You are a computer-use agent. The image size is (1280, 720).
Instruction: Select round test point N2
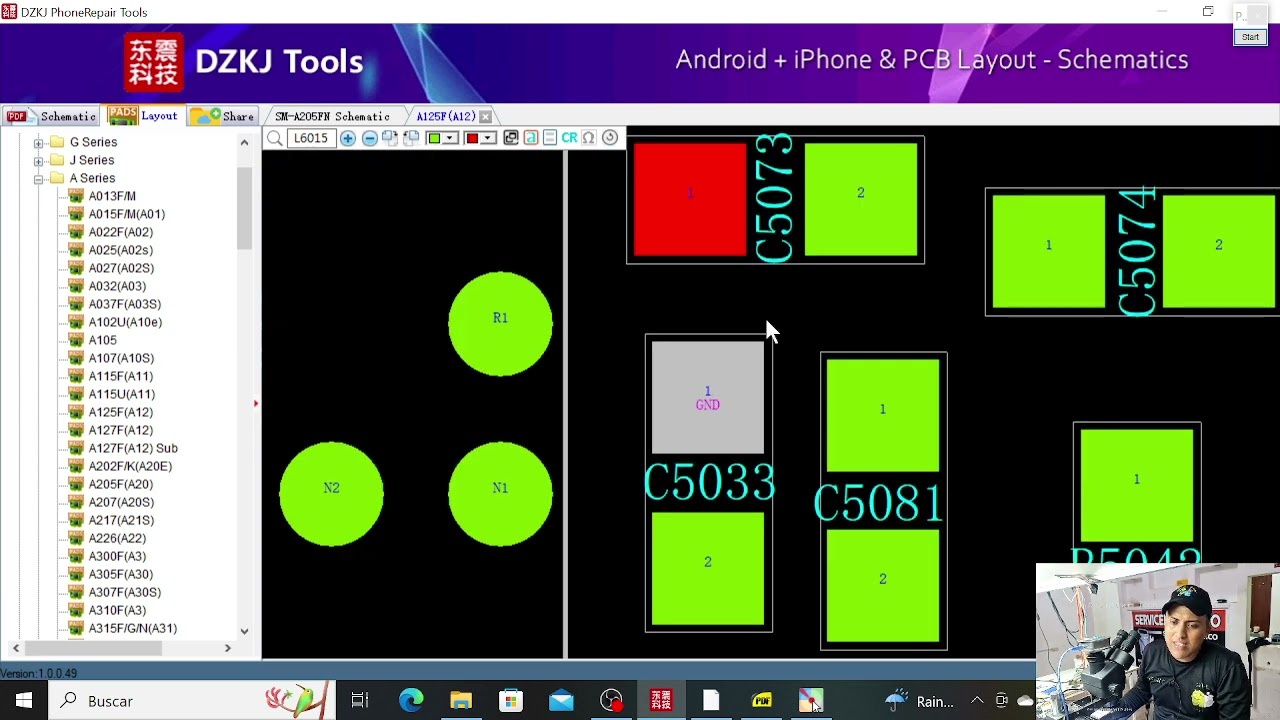pos(331,494)
